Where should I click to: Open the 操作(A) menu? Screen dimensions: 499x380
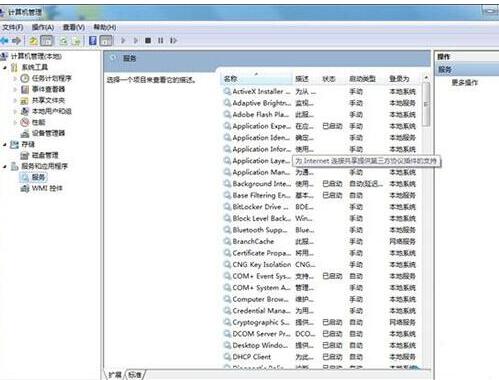(43, 27)
